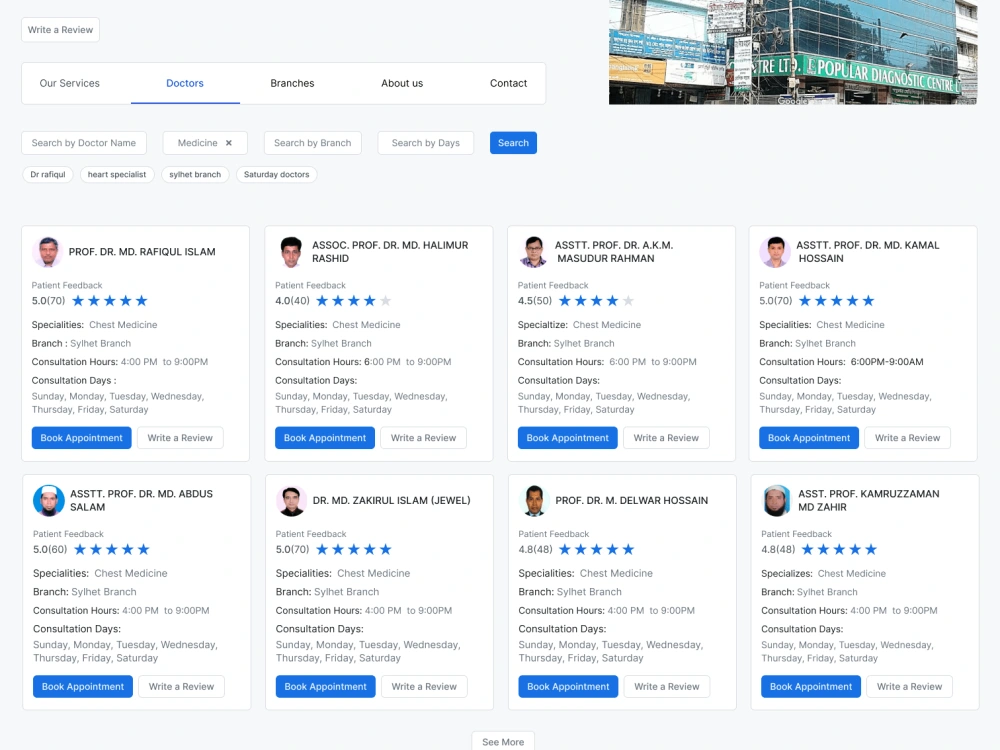Open the Contact tab
Viewport: 1000px width, 750px height.
[x=508, y=83]
